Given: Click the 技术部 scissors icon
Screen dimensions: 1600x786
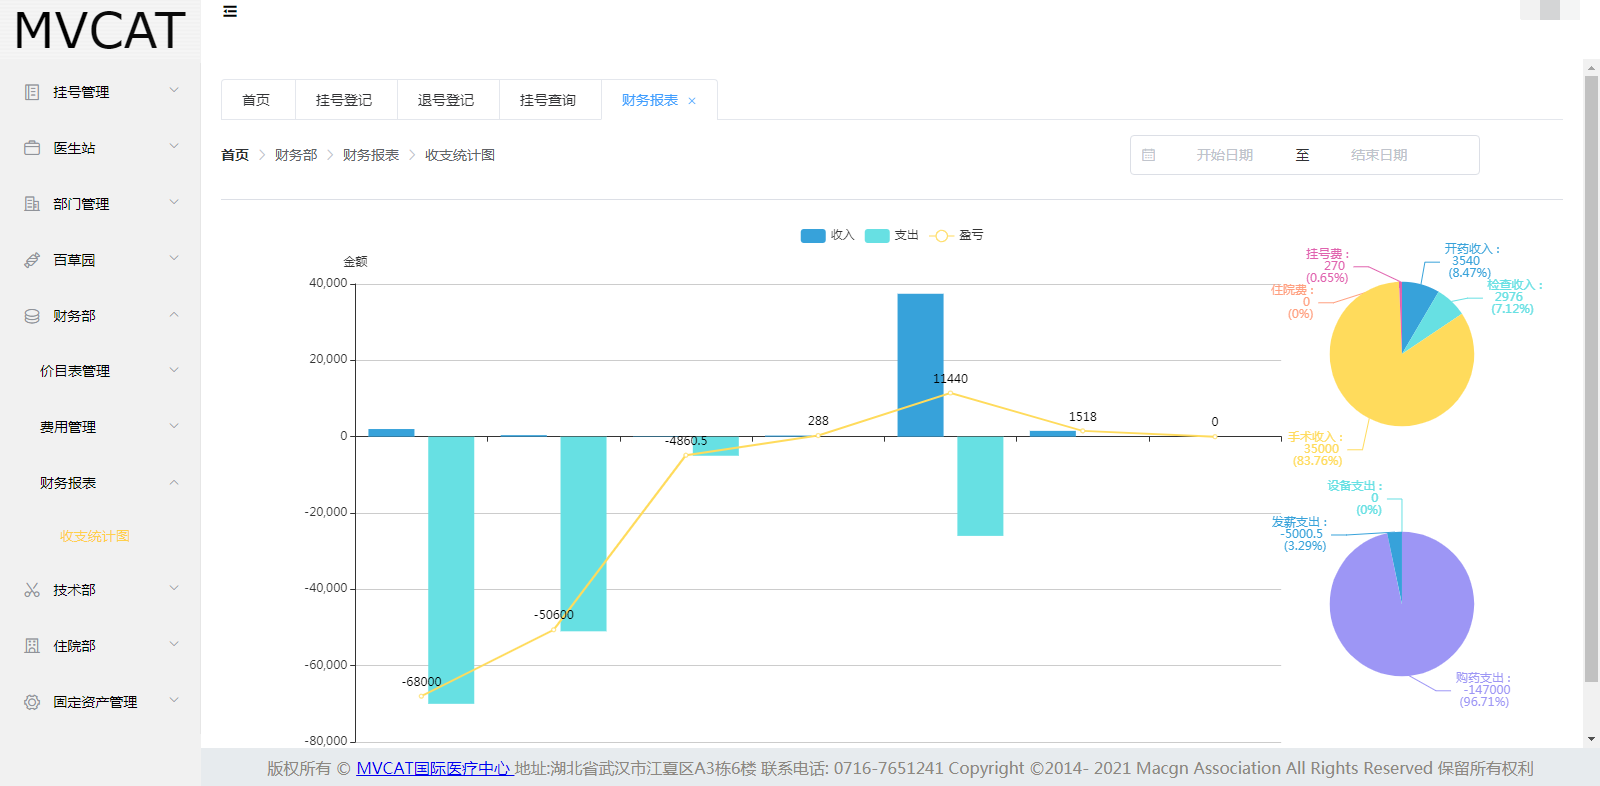Looking at the screenshot, I should click(x=32, y=590).
